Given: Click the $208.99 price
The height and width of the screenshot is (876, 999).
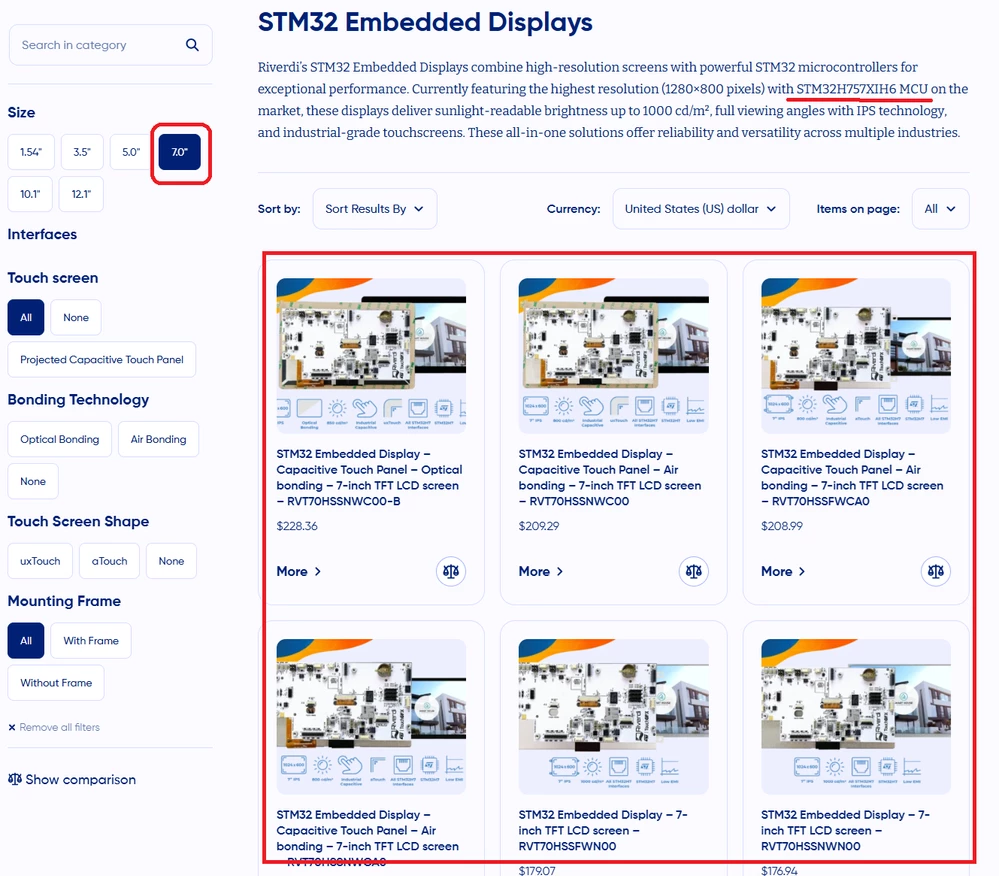Looking at the screenshot, I should (x=782, y=526).
